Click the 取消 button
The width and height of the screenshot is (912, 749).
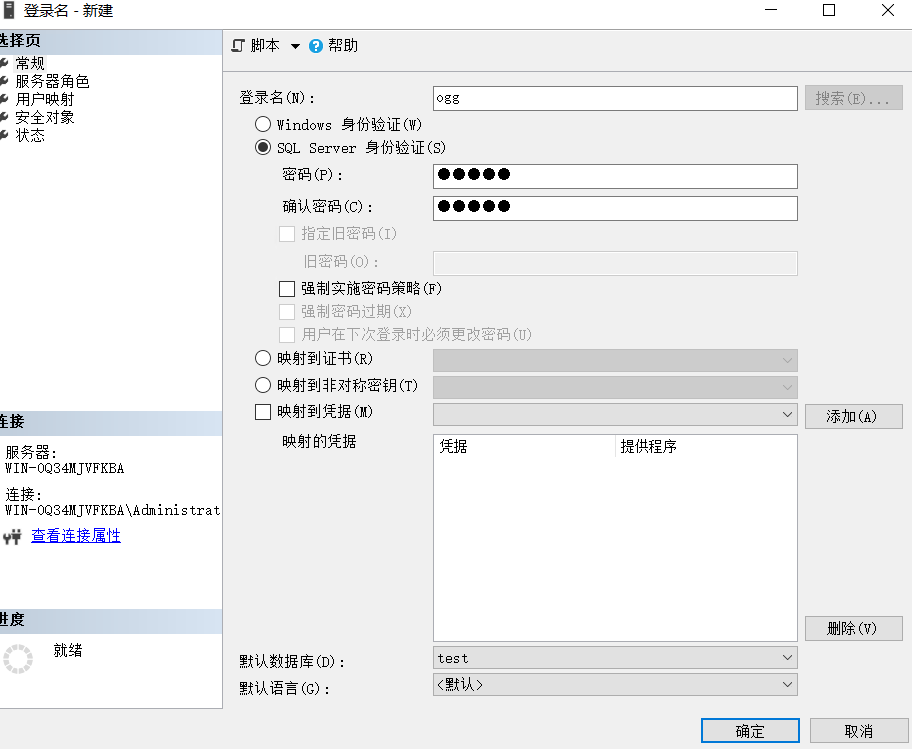858,730
